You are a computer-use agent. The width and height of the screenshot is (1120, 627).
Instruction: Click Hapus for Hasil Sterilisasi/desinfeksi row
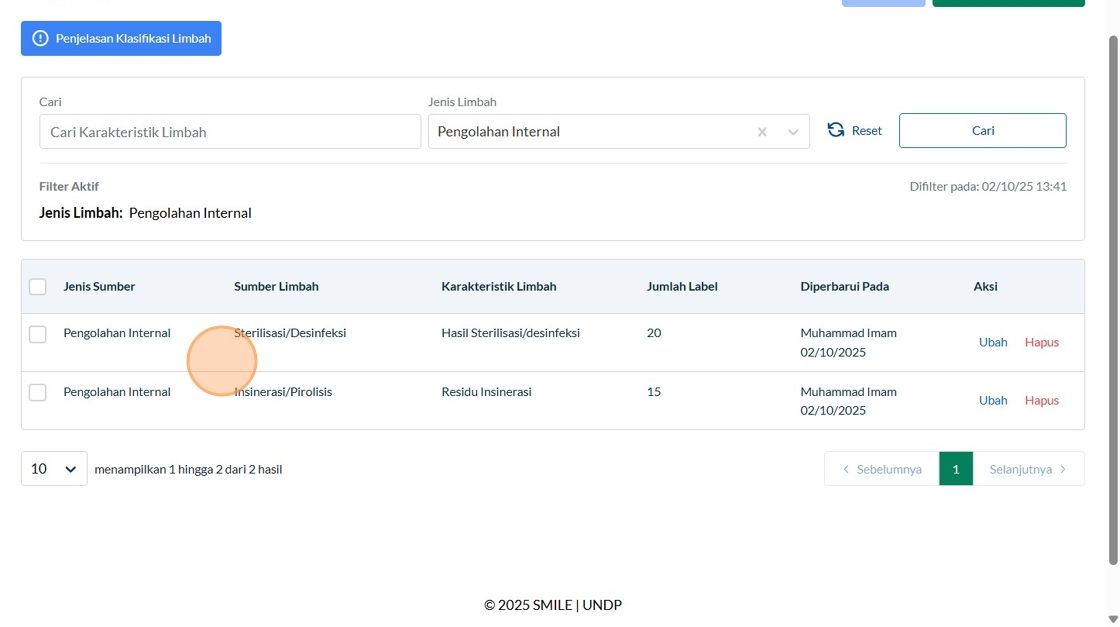click(1041, 342)
